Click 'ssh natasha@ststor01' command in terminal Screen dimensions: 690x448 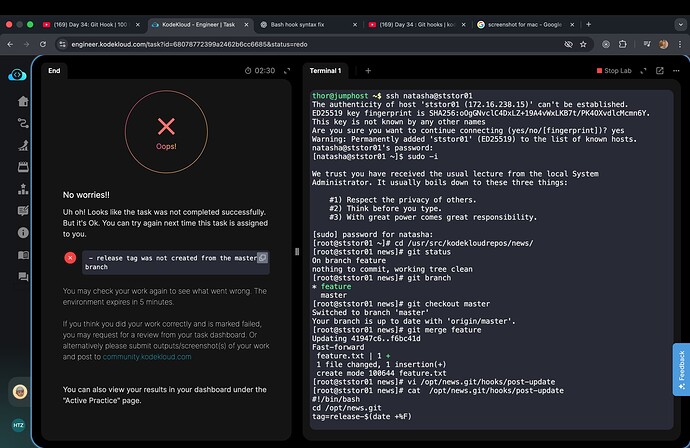point(429,95)
